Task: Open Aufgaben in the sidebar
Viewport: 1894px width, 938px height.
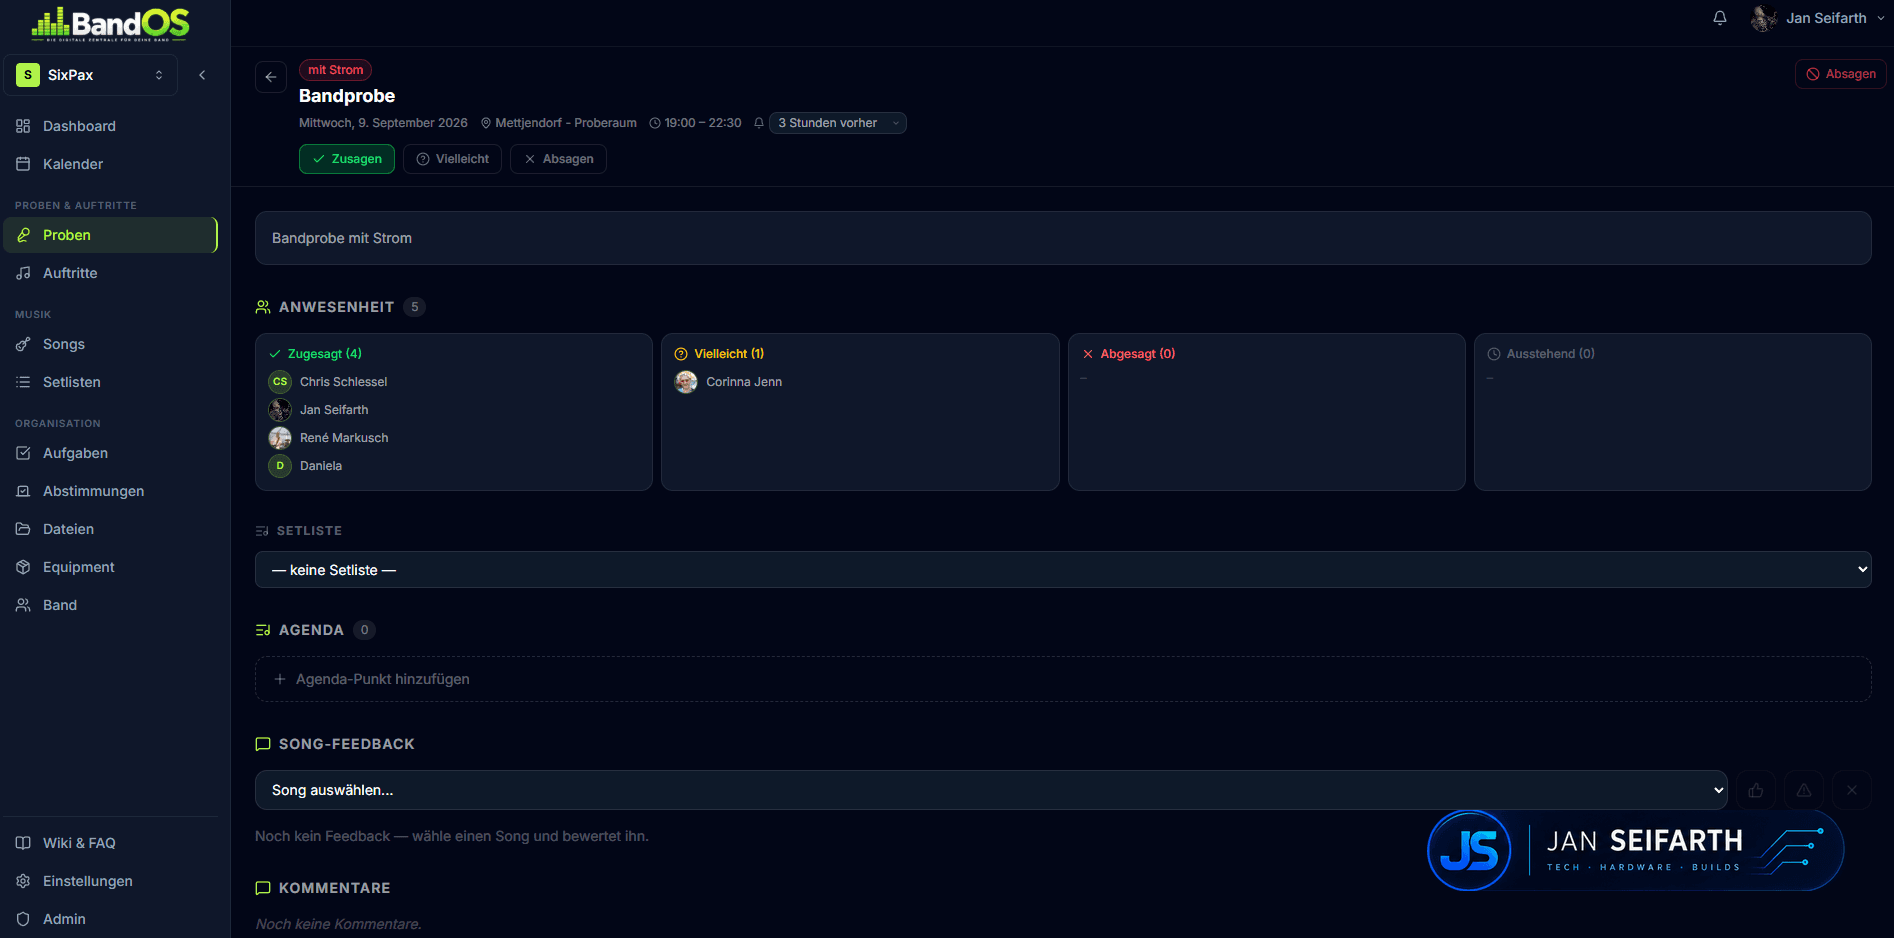Action: (x=110, y=453)
